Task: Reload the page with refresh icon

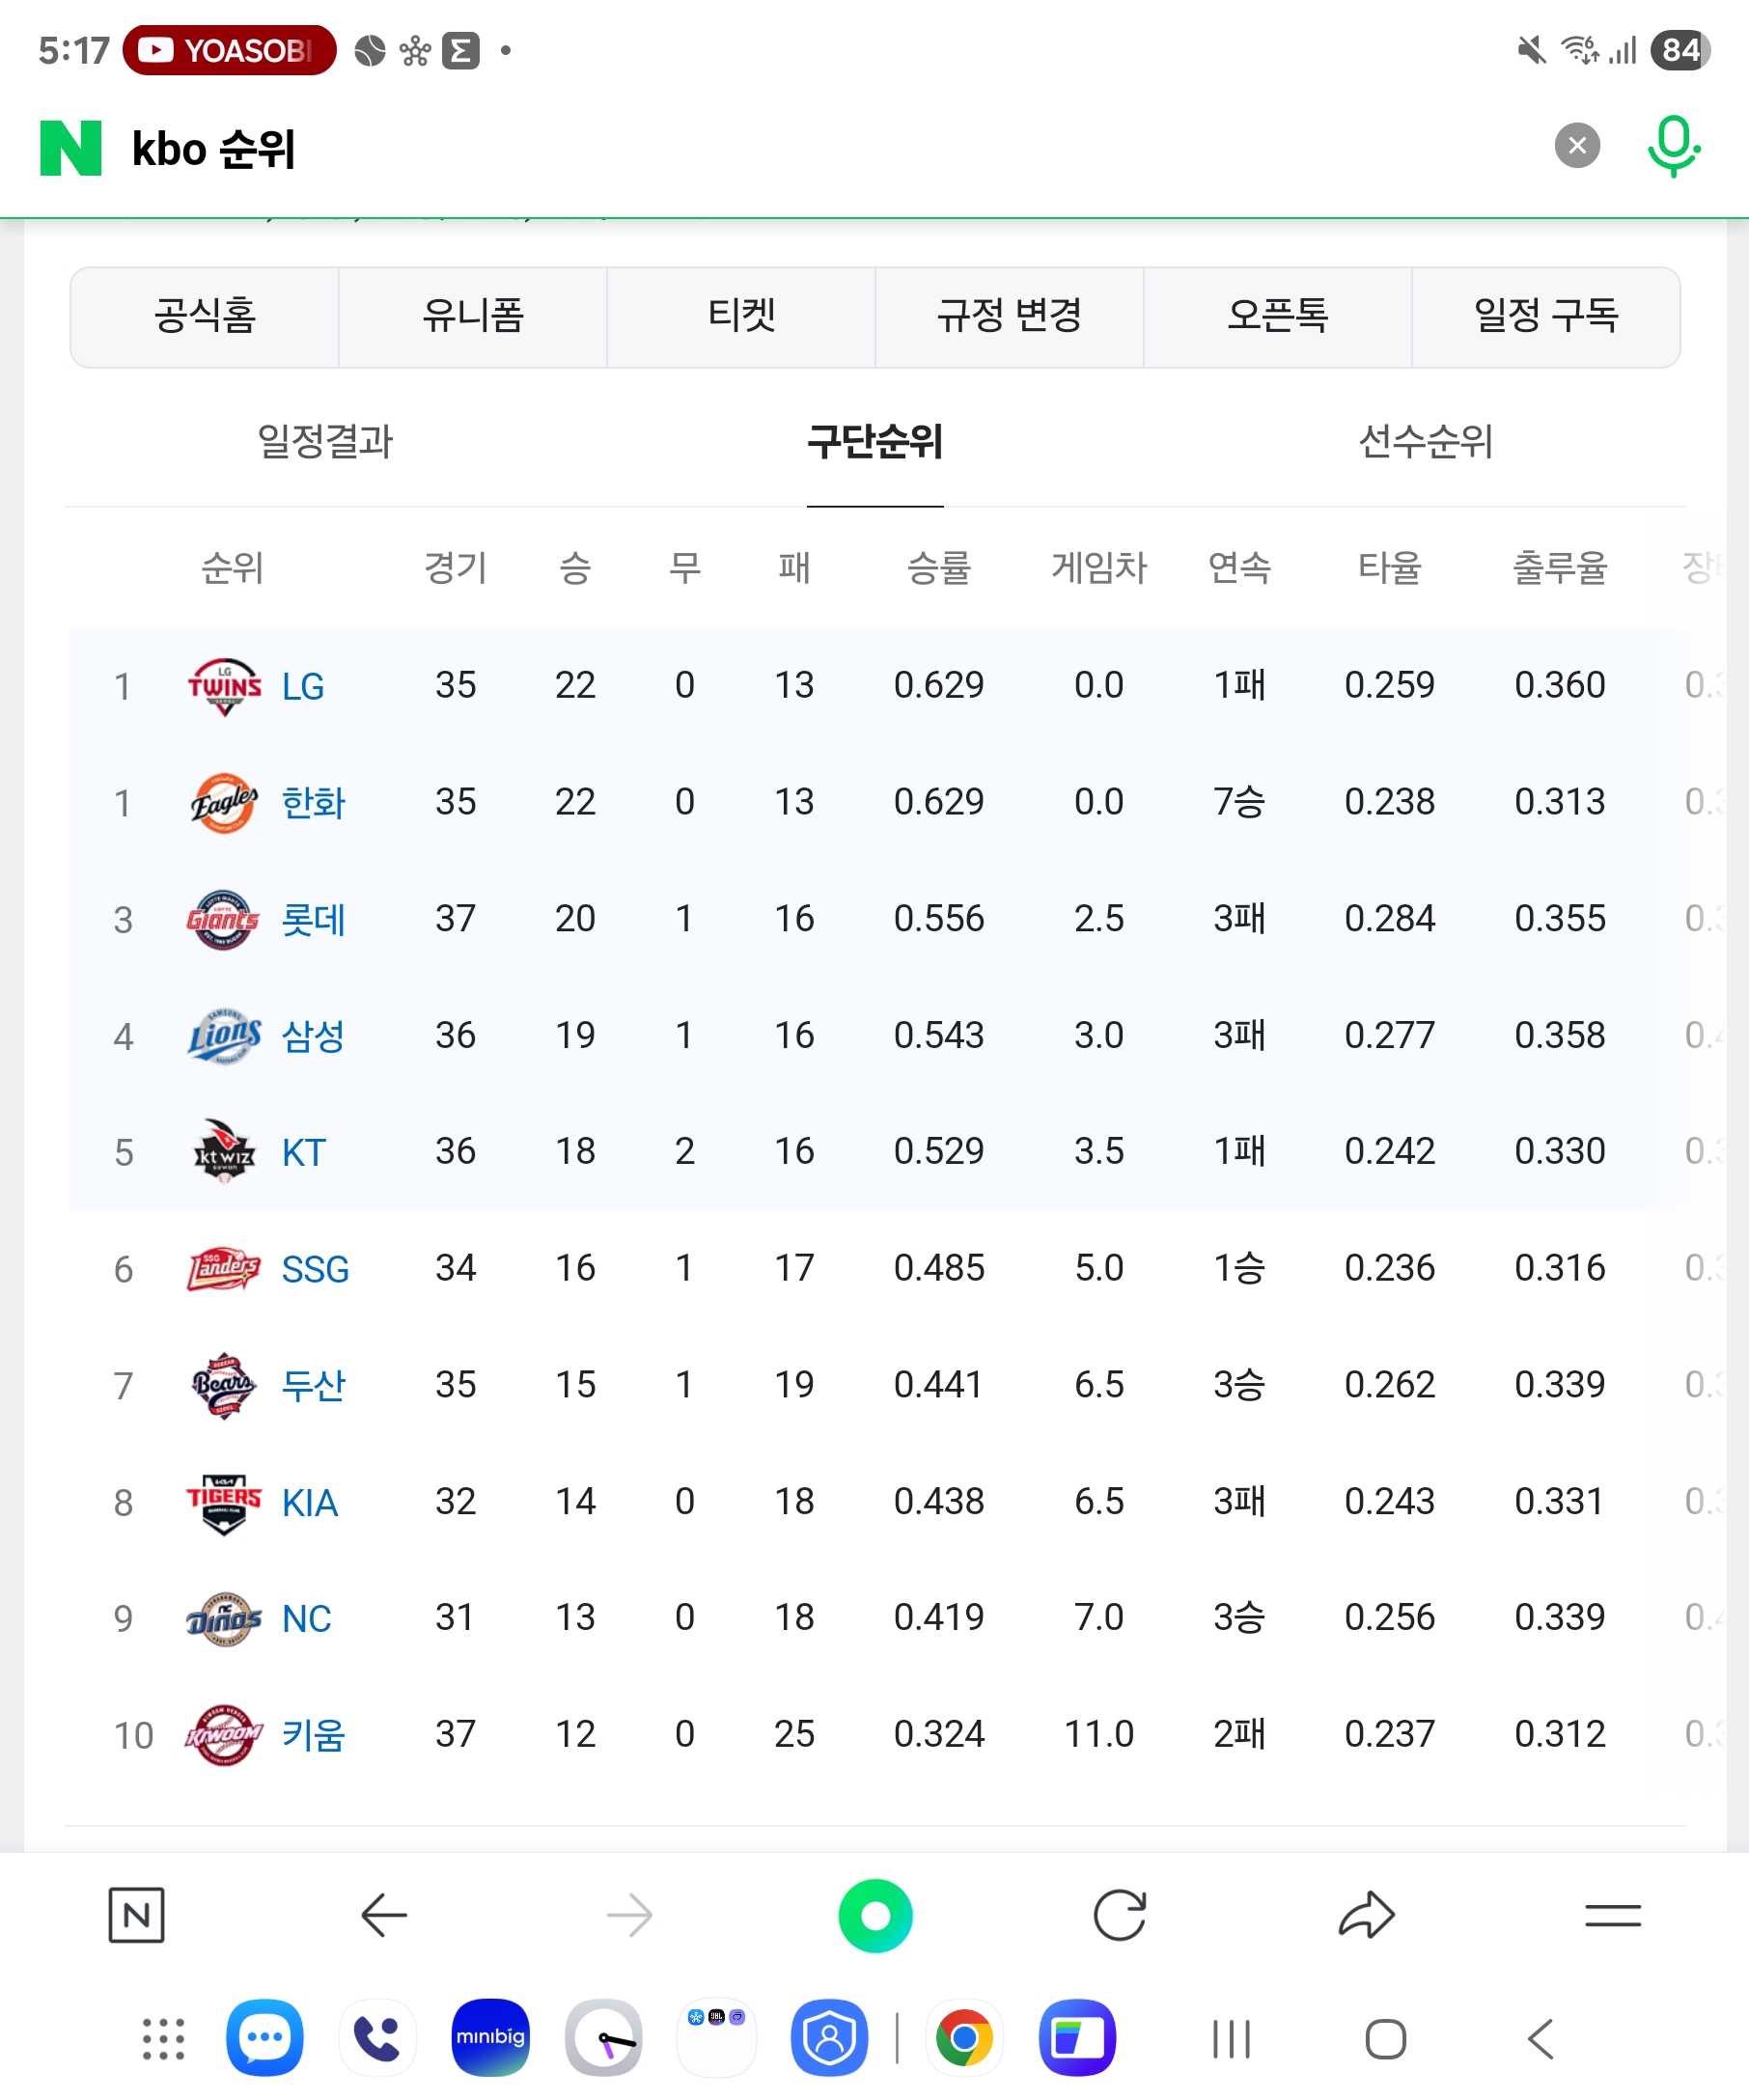Action: [1119, 1916]
